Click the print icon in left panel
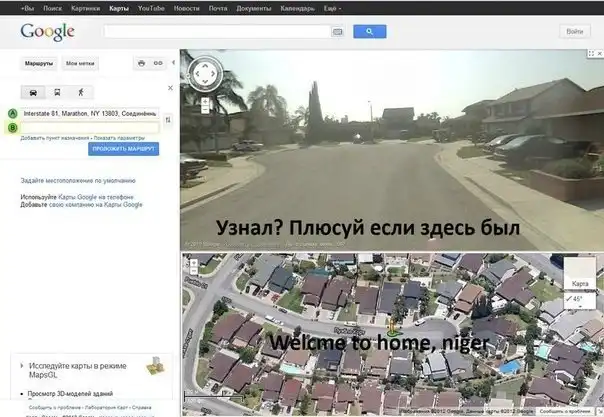The width and height of the screenshot is (604, 417). click(x=142, y=63)
